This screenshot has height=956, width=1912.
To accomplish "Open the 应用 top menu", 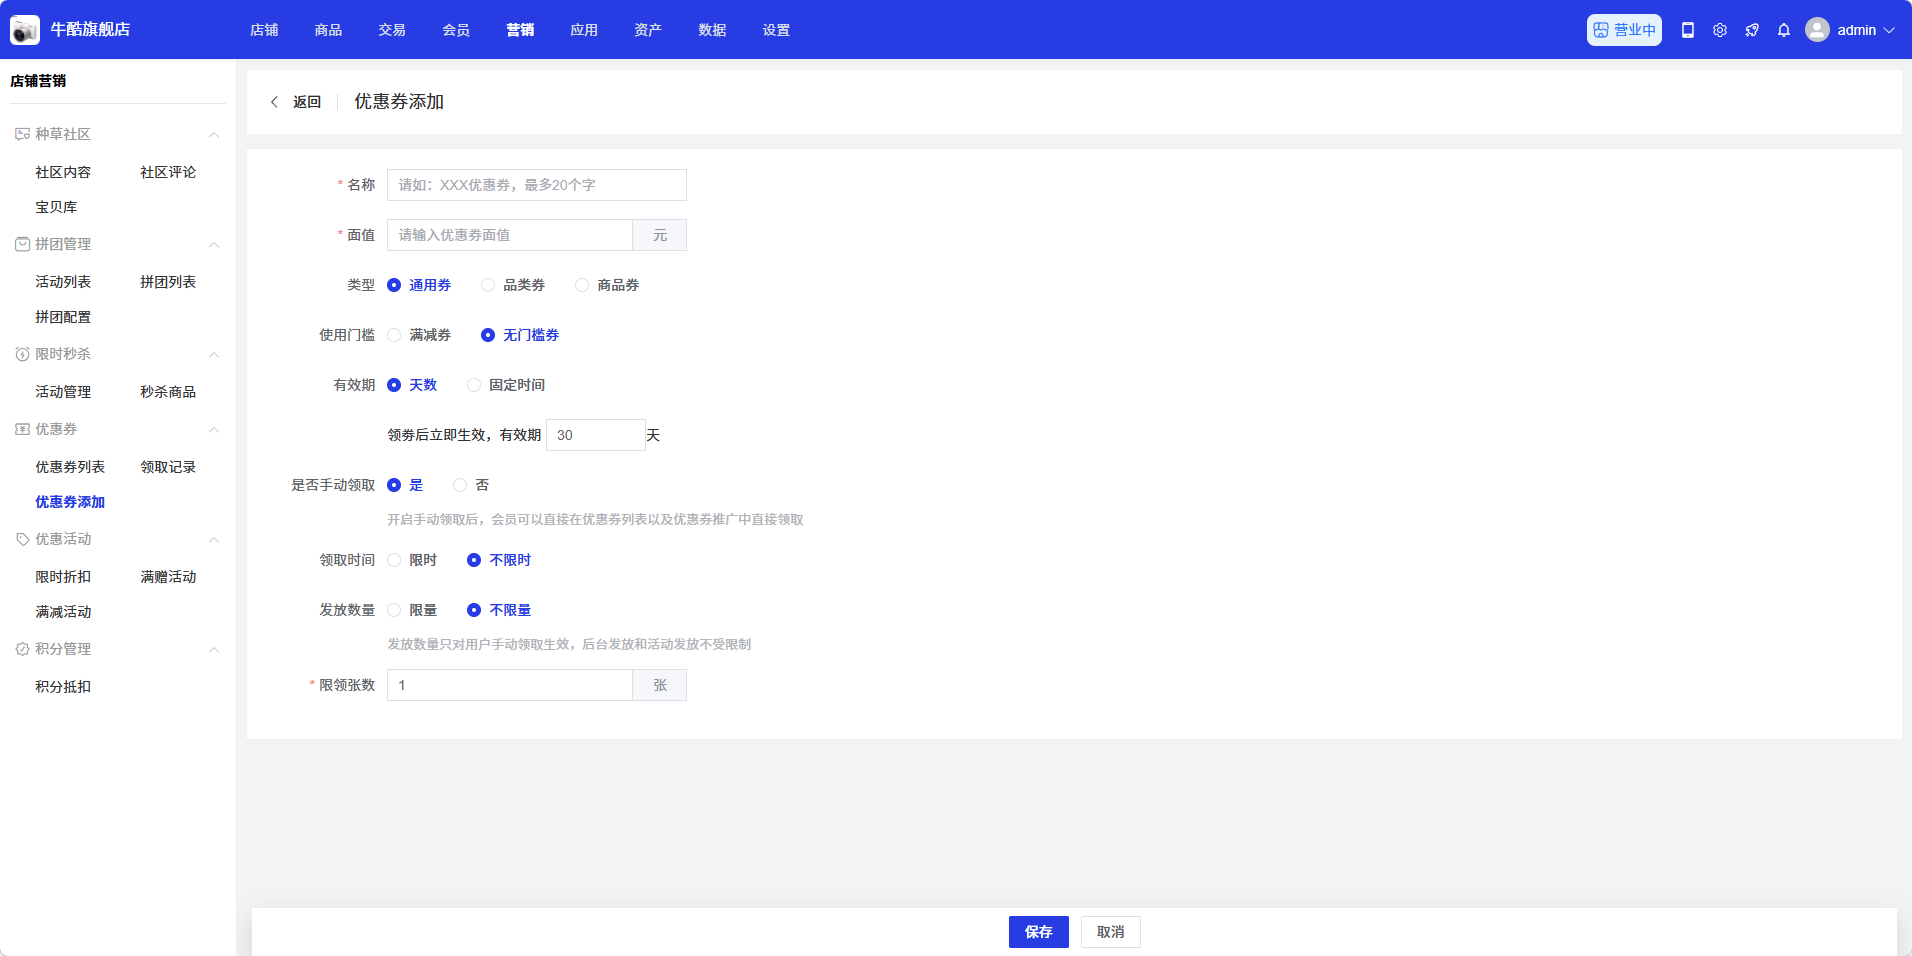I will [584, 30].
